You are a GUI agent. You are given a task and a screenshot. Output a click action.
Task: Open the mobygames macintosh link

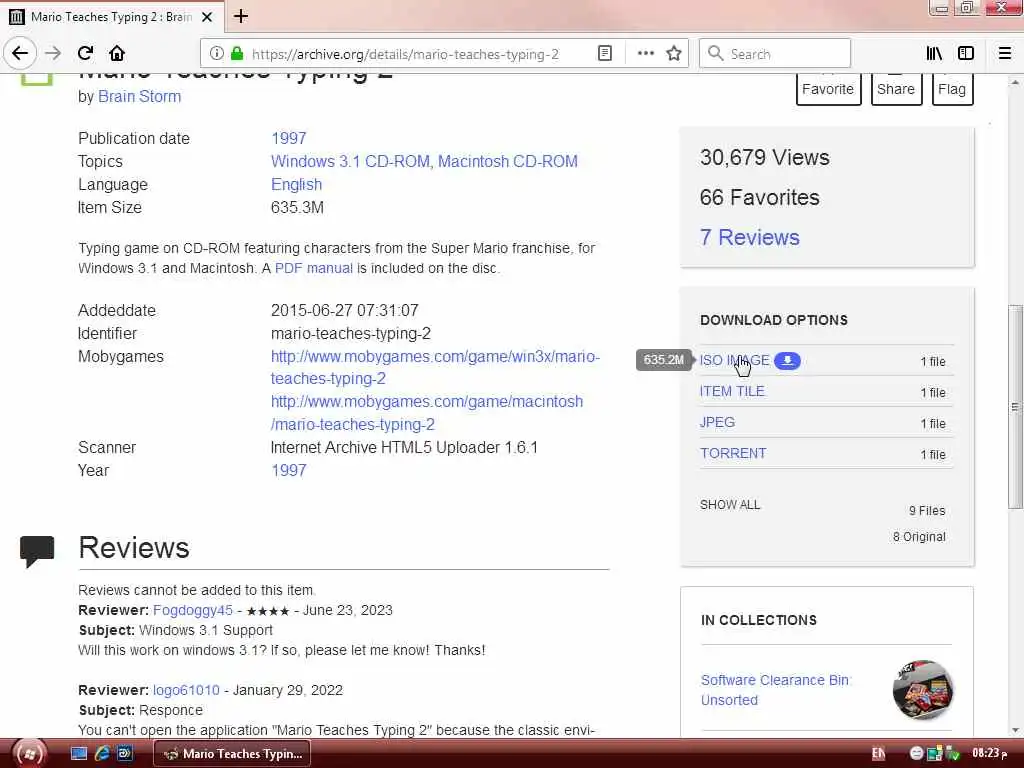pos(427,413)
